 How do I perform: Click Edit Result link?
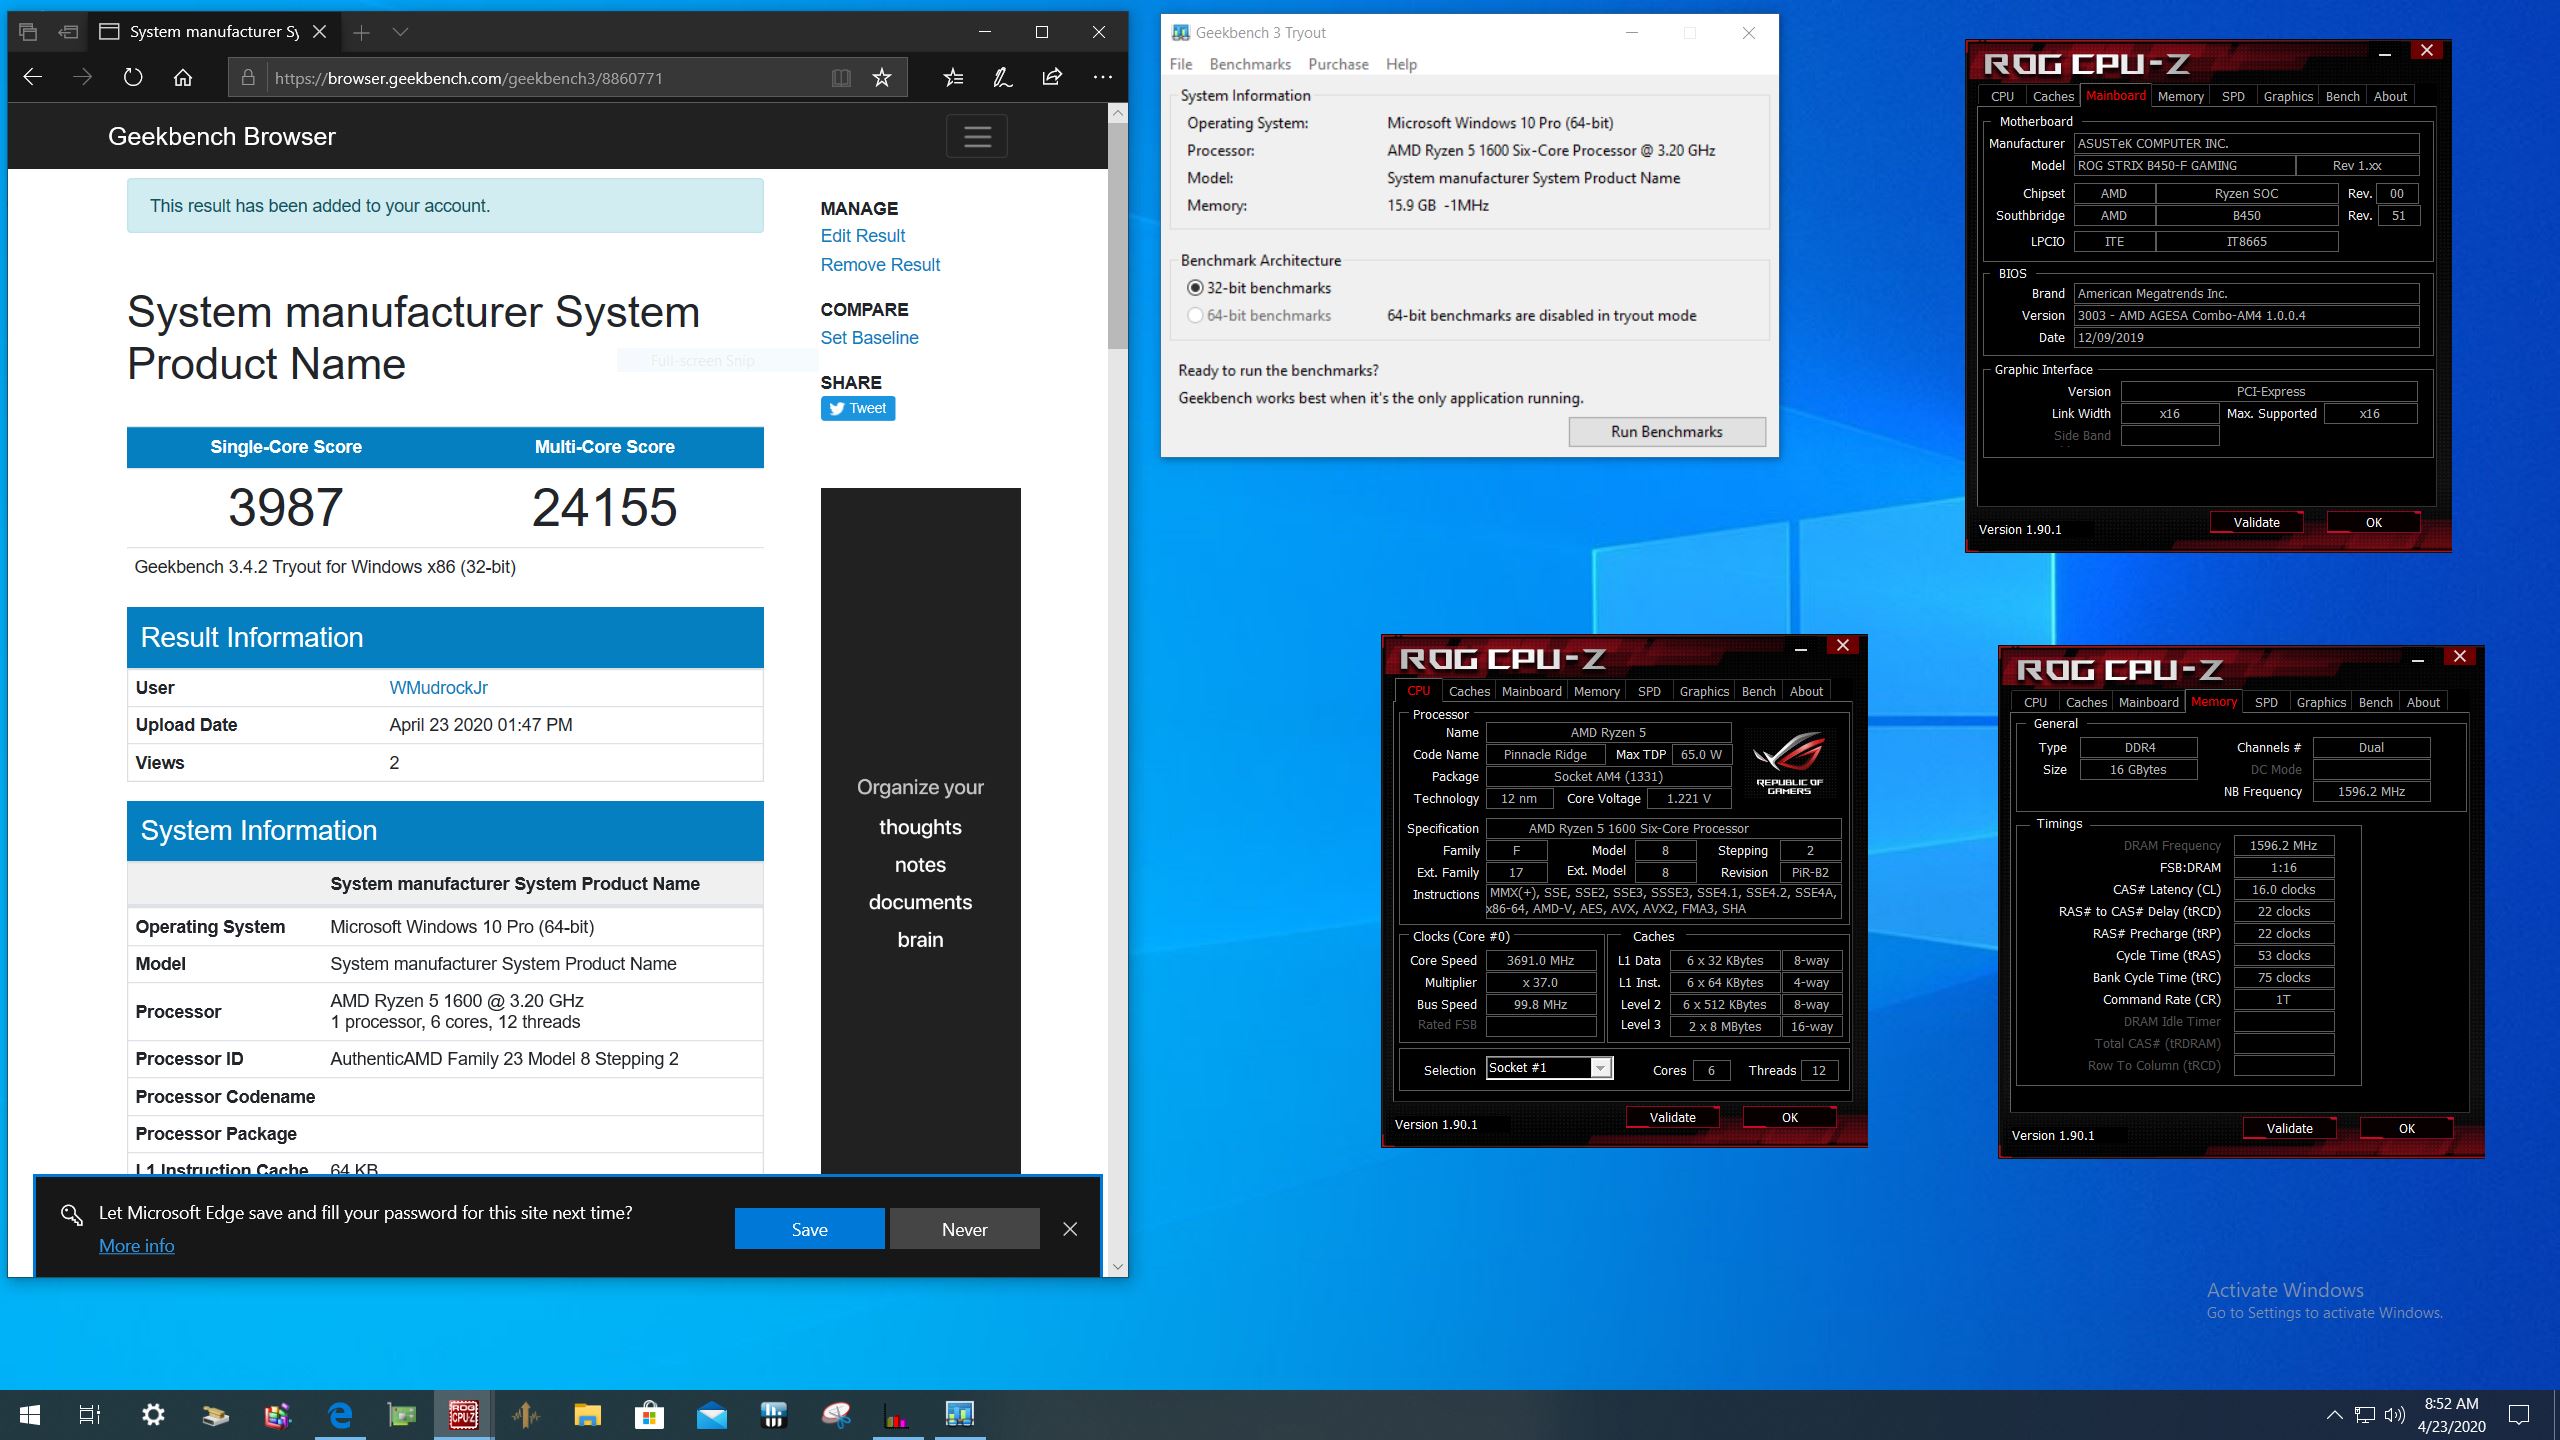(862, 236)
